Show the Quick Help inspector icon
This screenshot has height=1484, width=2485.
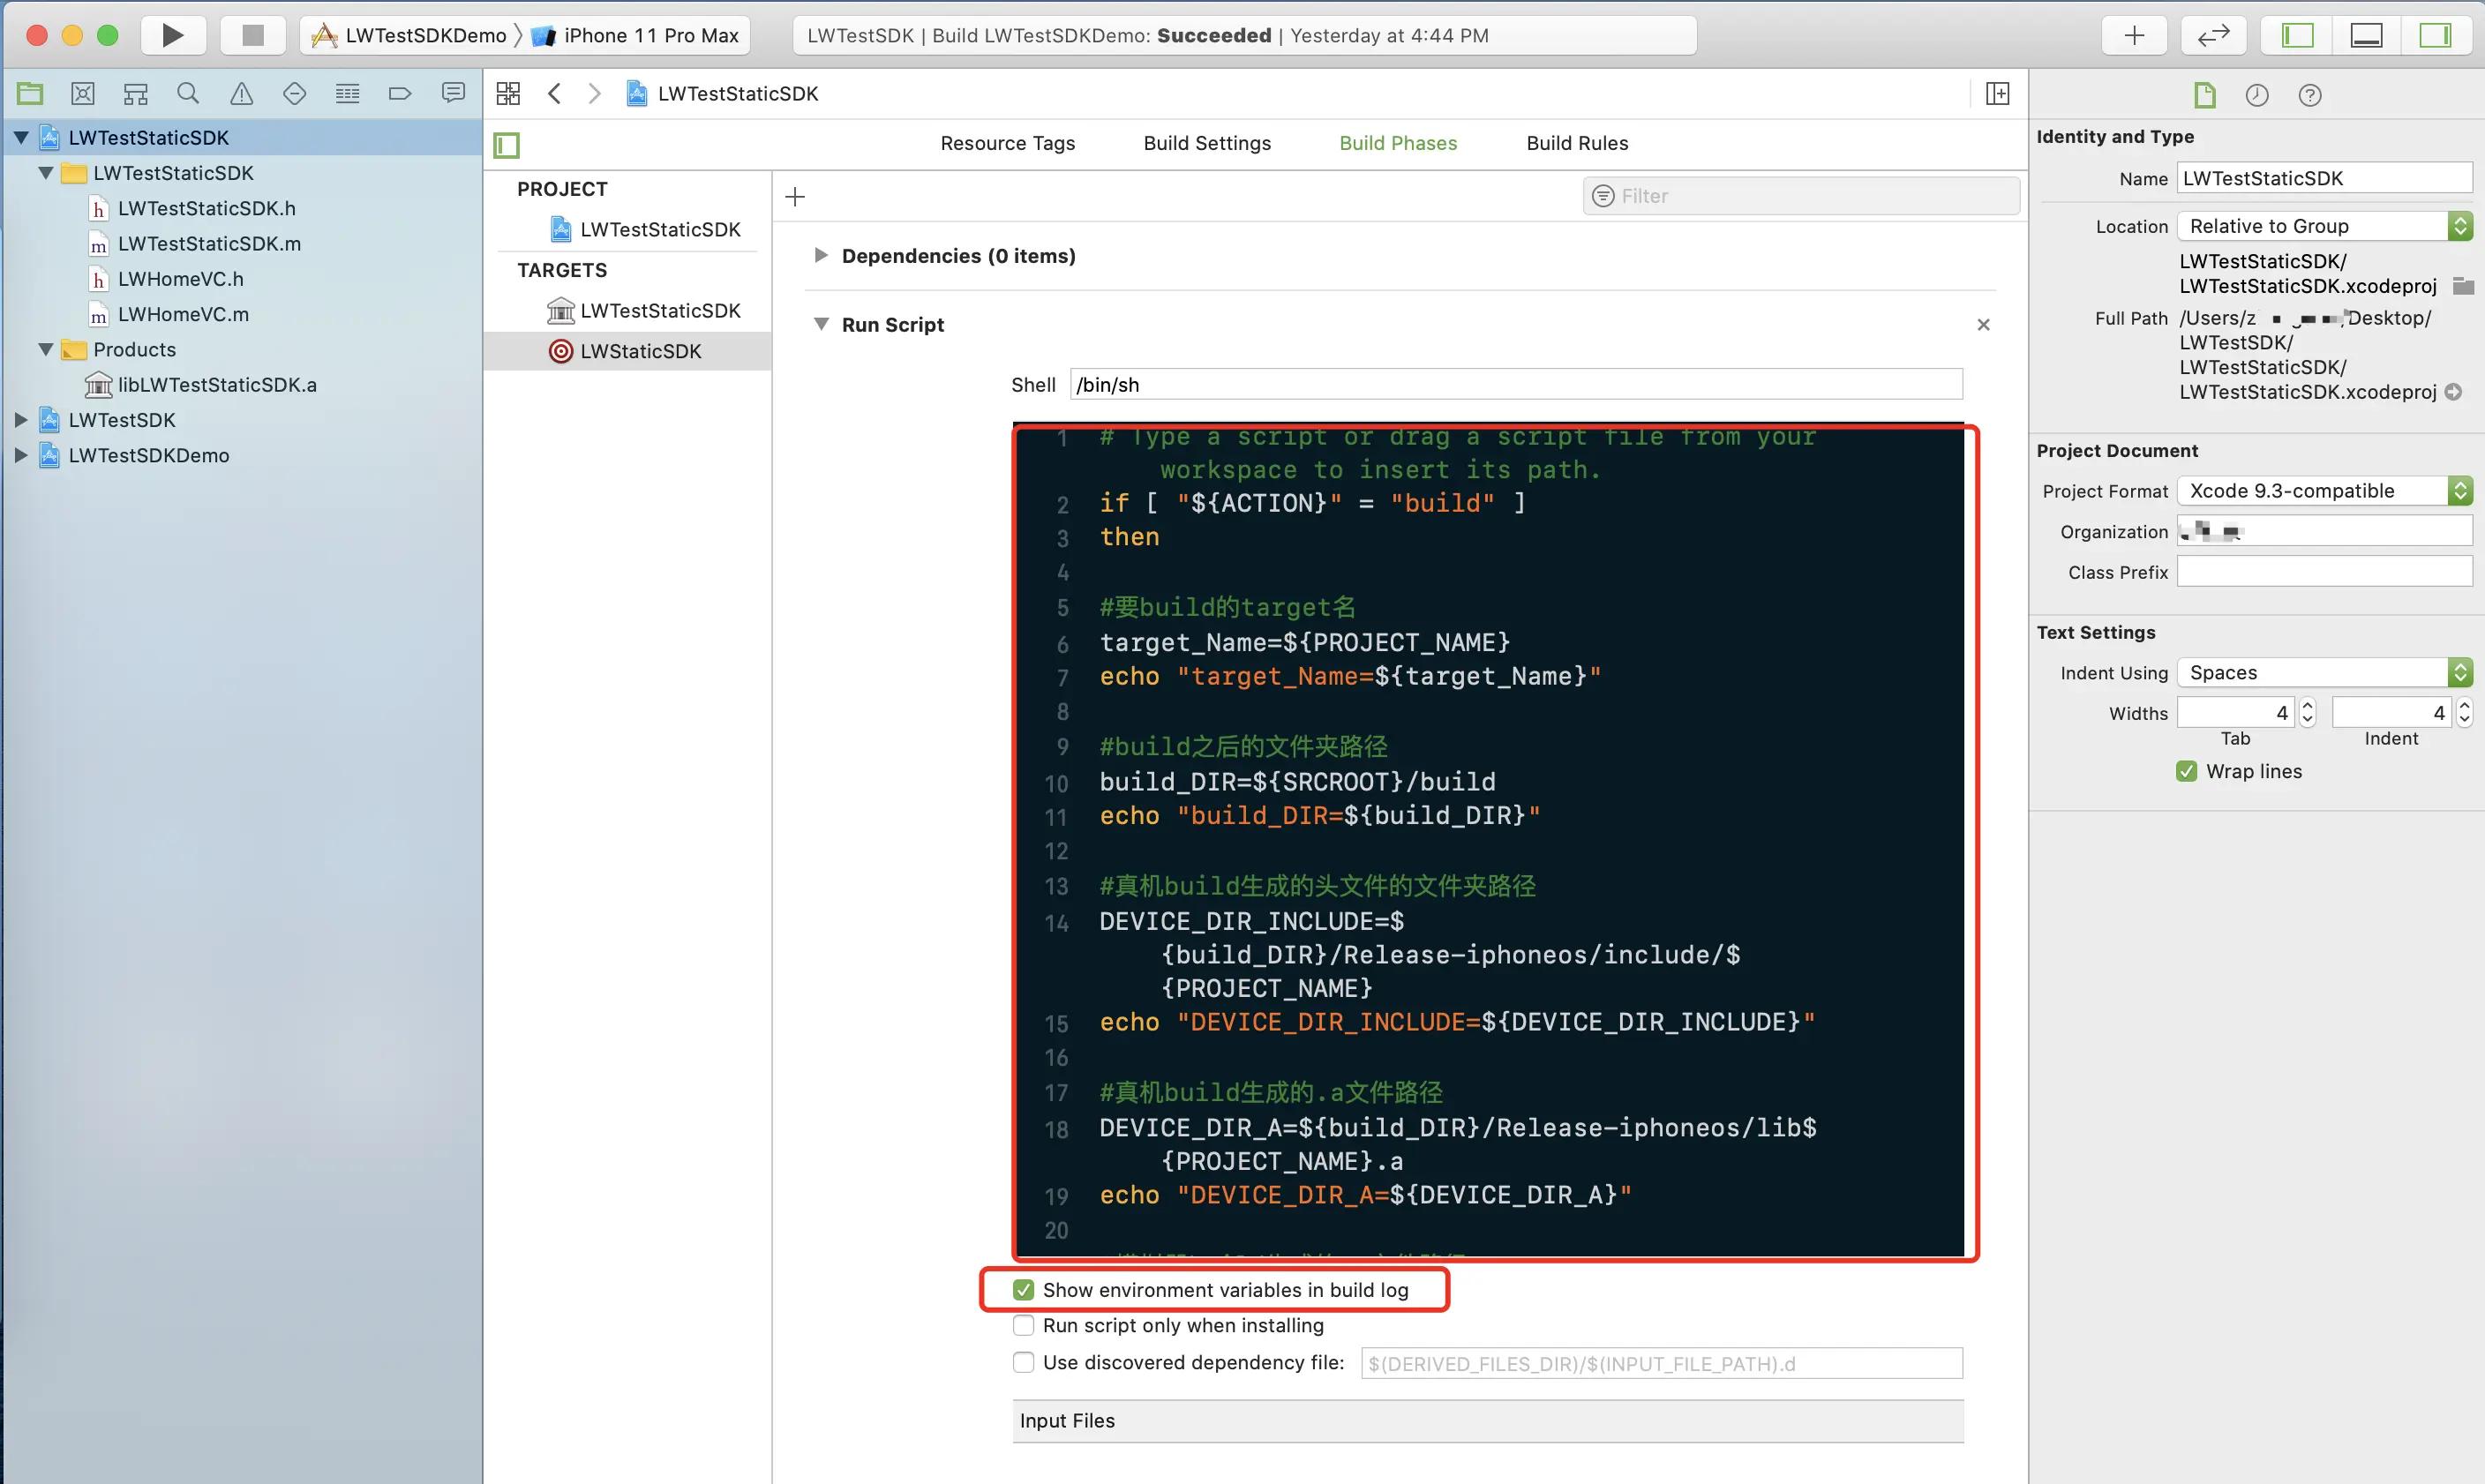(x=2309, y=95)
